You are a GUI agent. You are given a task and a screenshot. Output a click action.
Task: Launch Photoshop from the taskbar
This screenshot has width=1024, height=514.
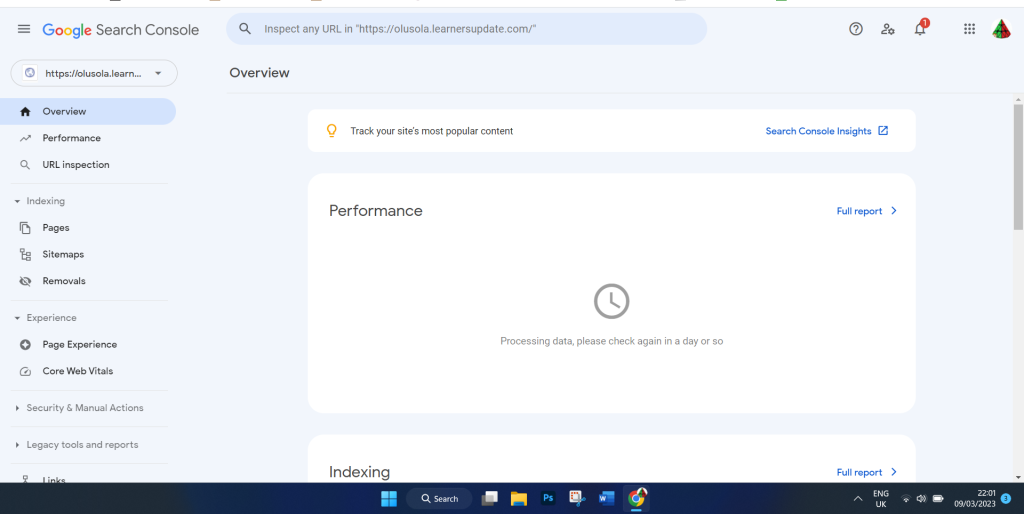tap(548, 498)
